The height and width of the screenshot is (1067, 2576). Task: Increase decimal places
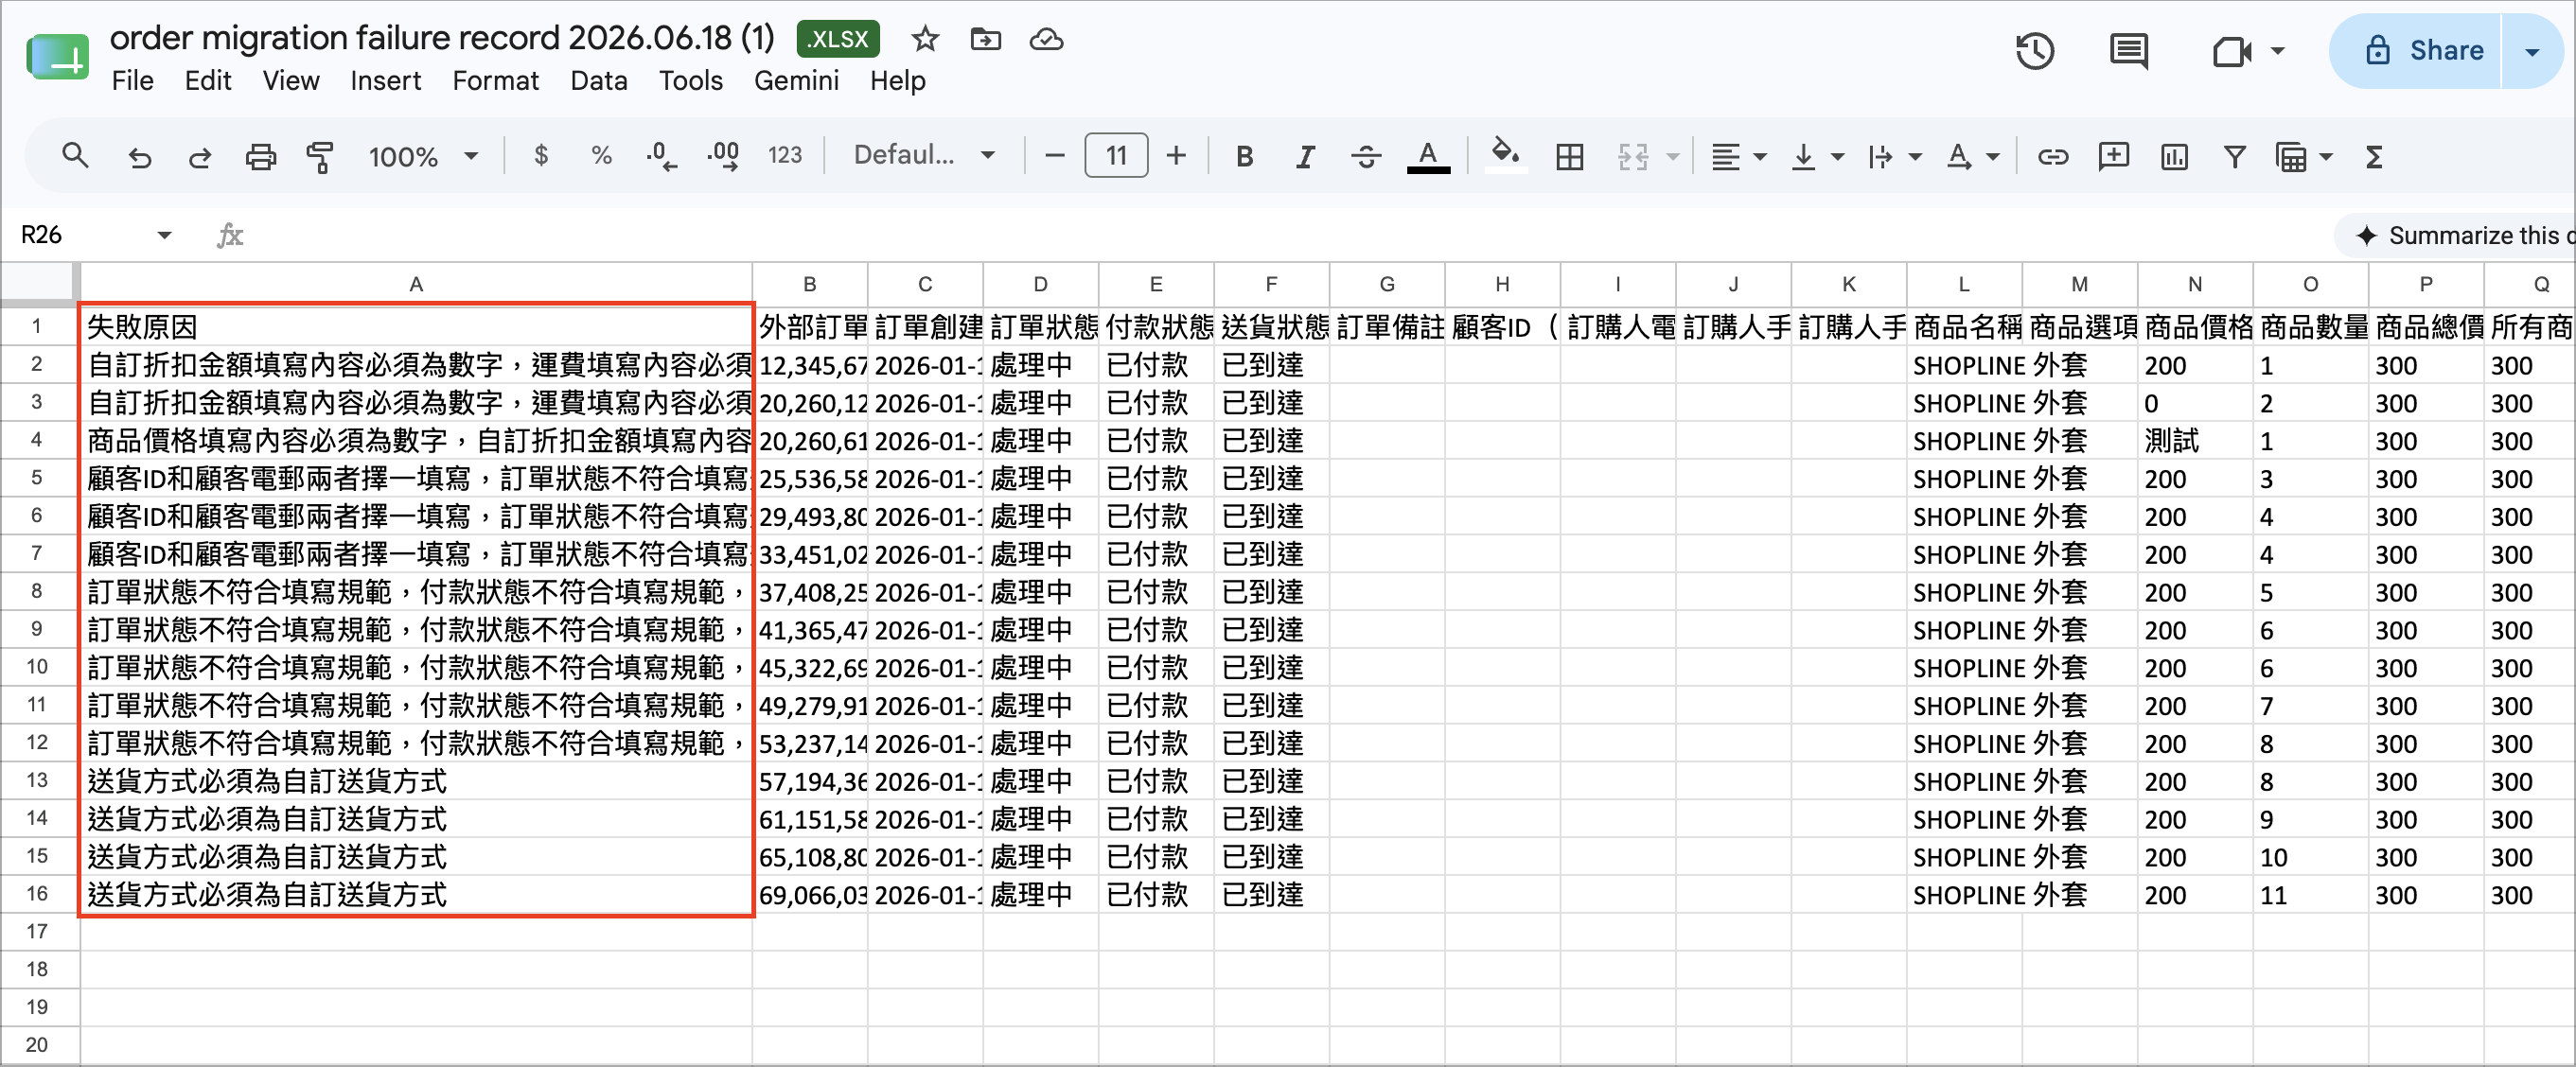[723, 156]
